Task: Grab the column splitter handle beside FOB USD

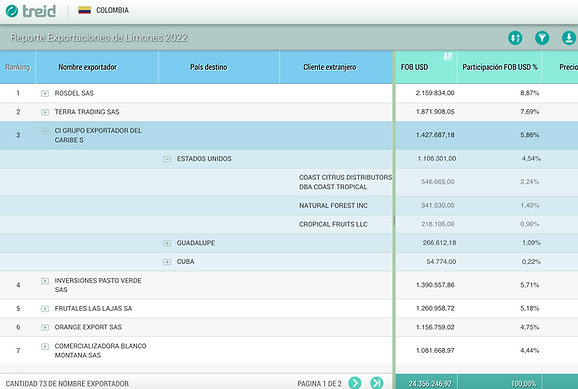Action: [394, 221]
